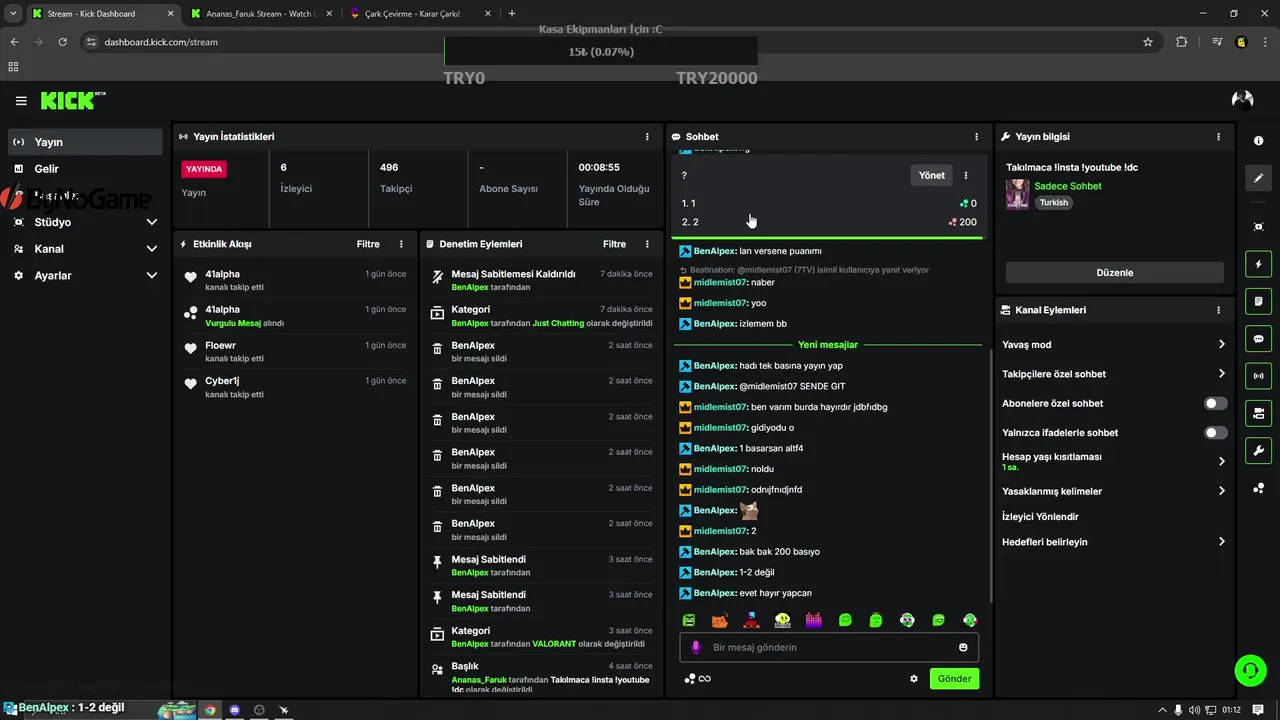Open the Etkinlik Akışı panel three-dot menu
Screen dimensions: 1280x720
coord(401,244)
